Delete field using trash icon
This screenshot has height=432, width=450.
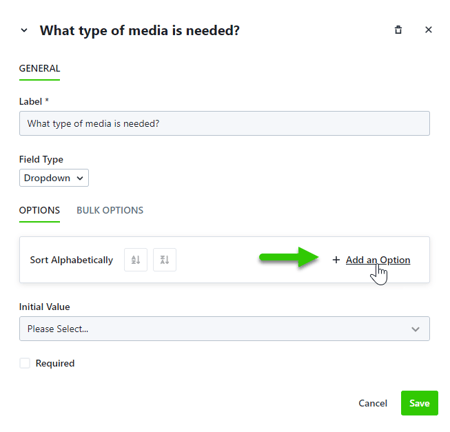pyautogui.click(x=398, y=30)
